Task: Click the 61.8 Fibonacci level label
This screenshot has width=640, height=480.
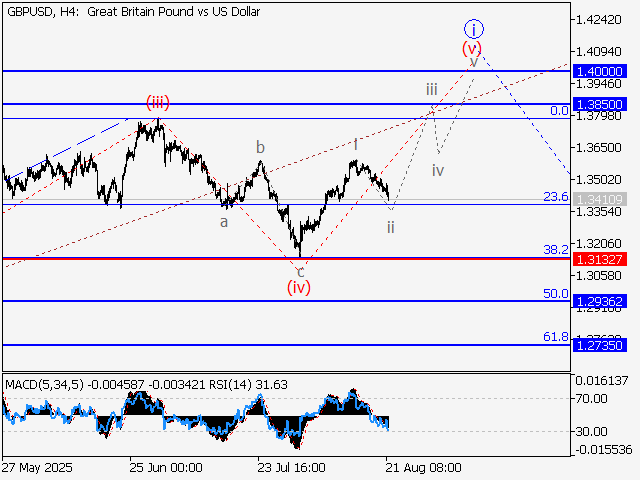Action: pyautogui.click(x=556, y=337)
